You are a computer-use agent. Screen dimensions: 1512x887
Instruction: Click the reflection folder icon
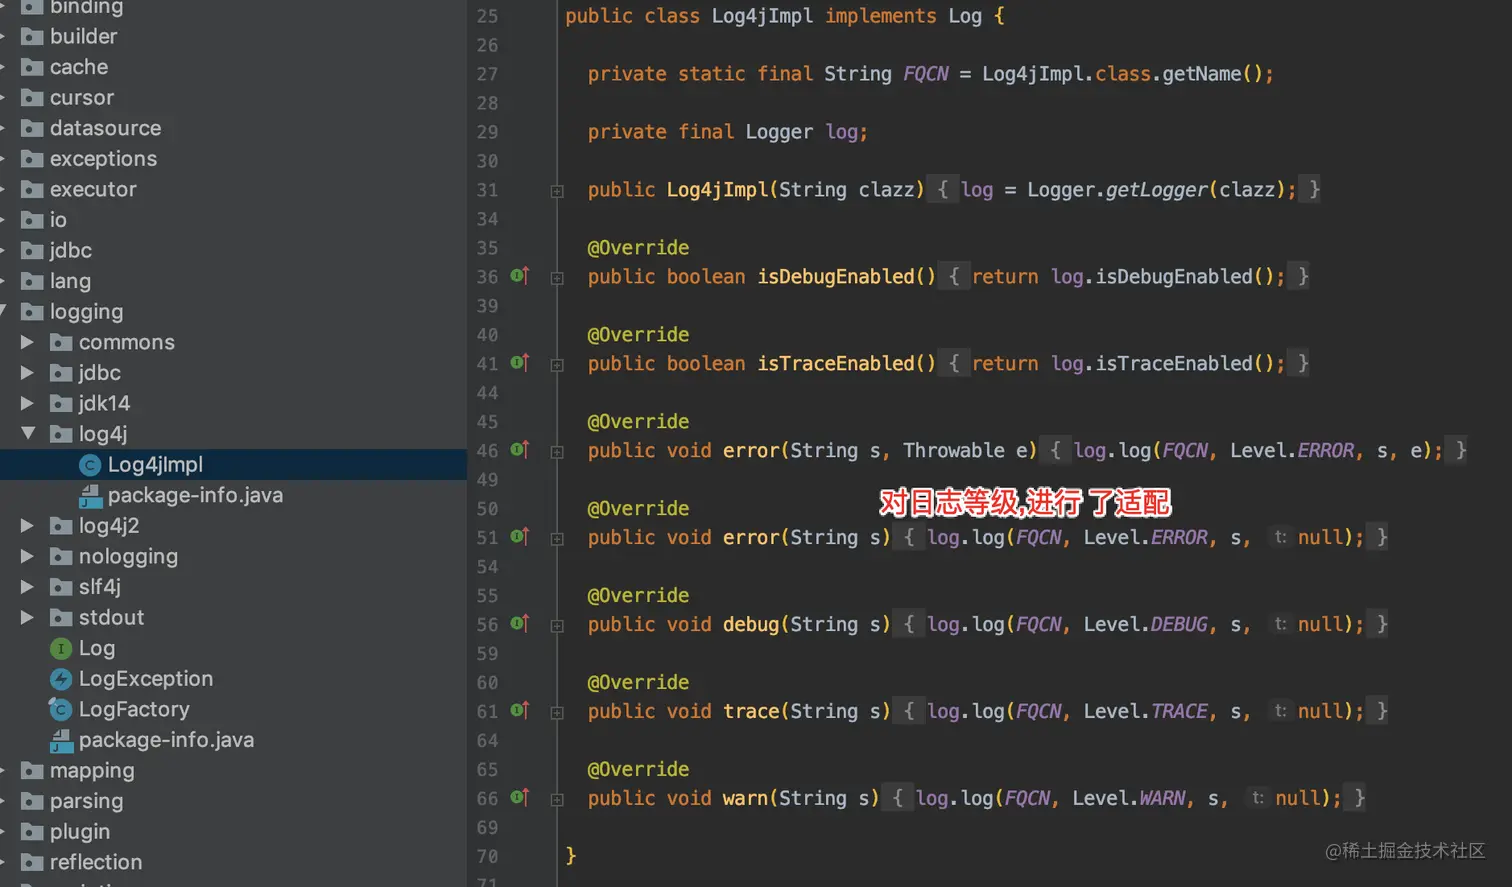point(32,862)
